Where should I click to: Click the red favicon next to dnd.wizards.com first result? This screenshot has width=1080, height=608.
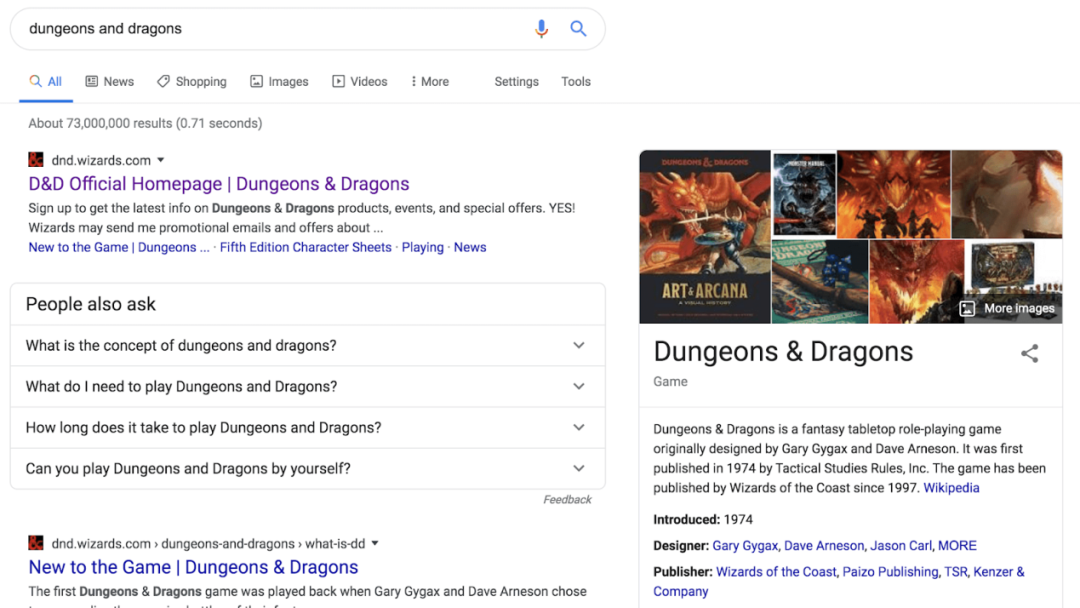tap(36, 160)
